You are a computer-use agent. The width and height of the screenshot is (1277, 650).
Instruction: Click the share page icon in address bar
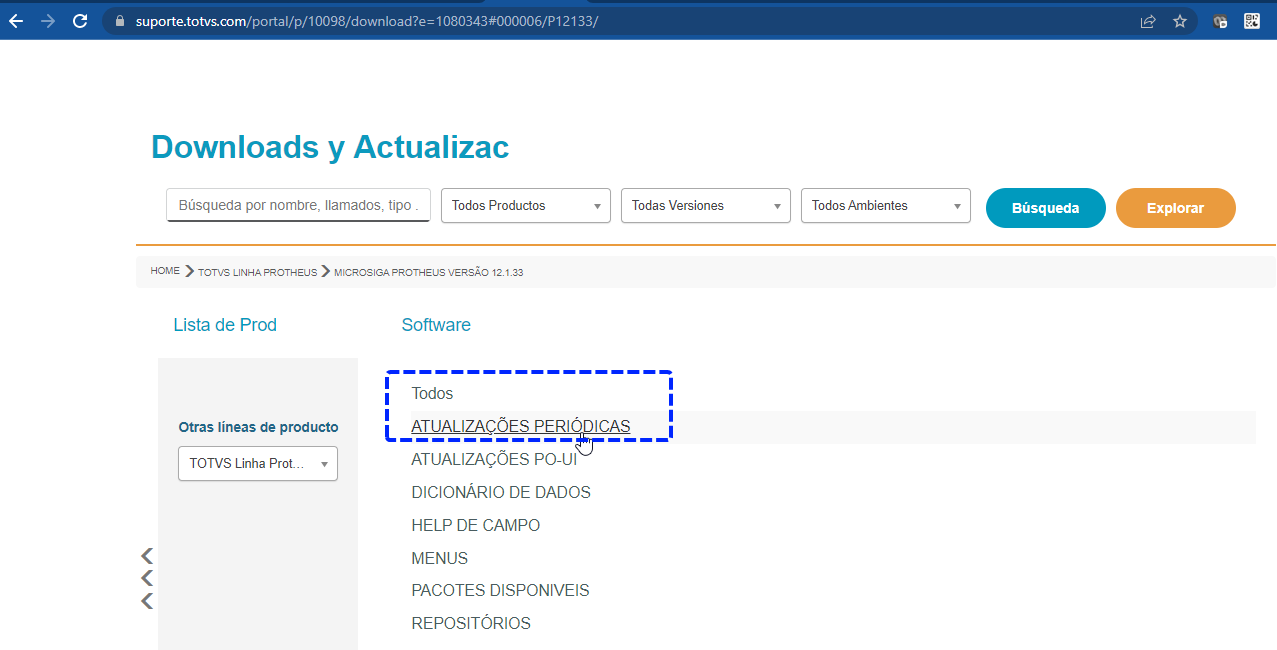coord(1148,21)
